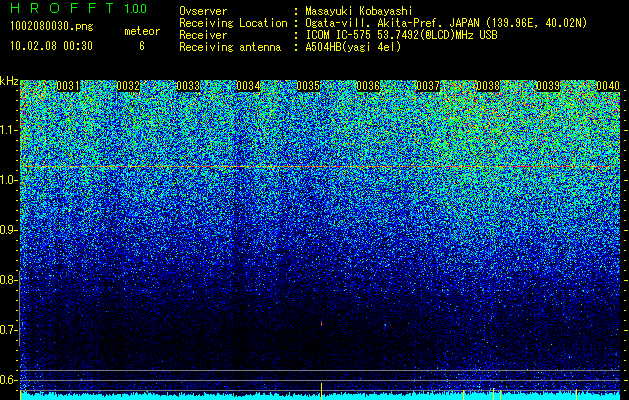Click the 'Ovserver' field label
629x400 pixels.
203,12
